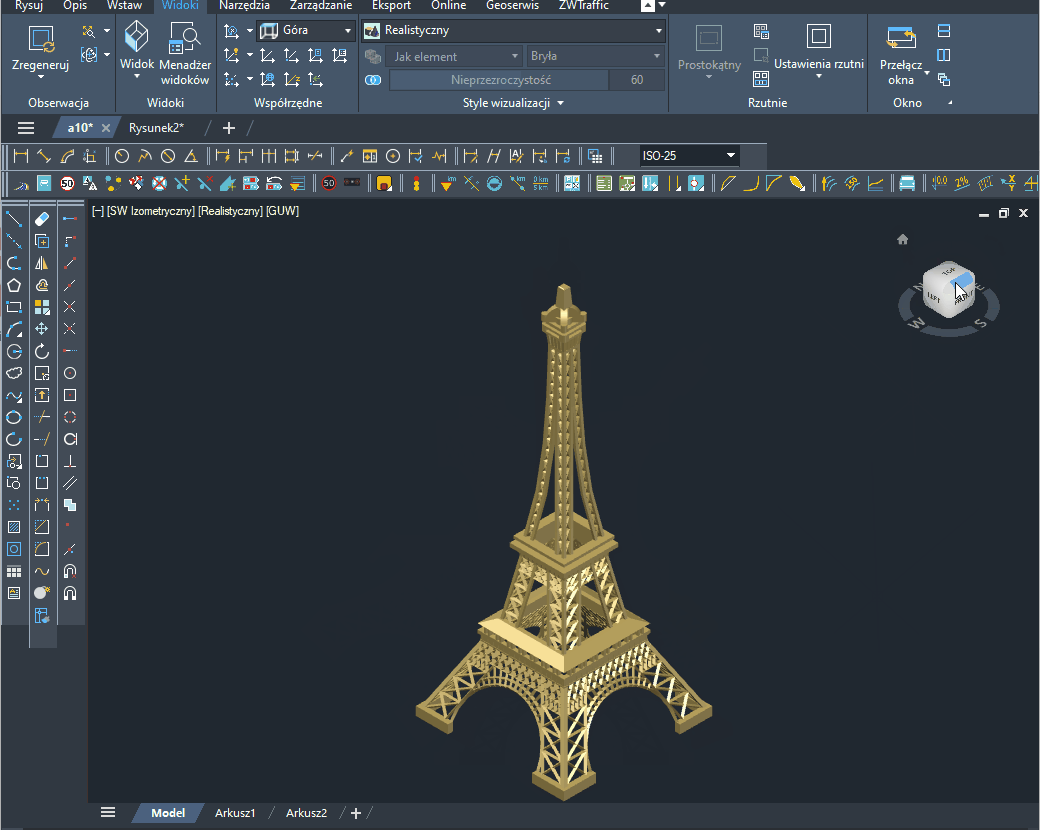Select the Mirror tool
The width and height of the screenshot is (1040, 830).
42,263
